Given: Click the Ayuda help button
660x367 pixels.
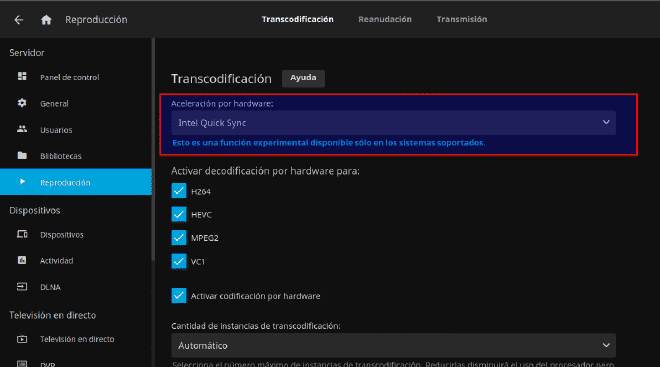Looking at the screenshot, I should (x=303, y=78).
